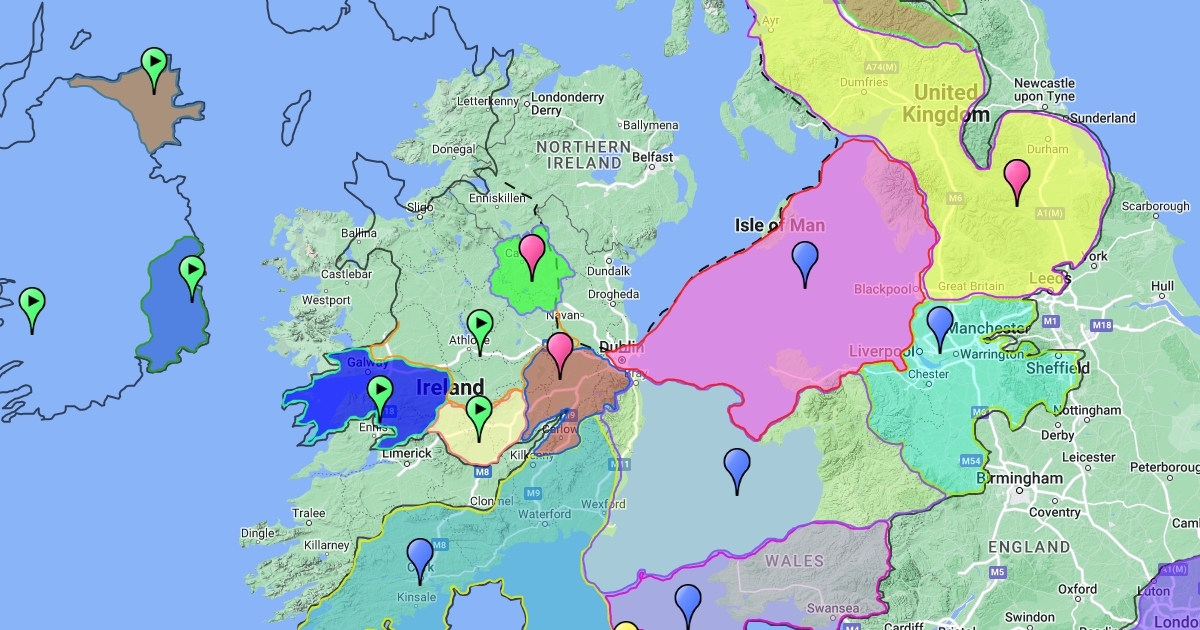
Task: Open blue pin in light-blue sea region
Action: coord(737,468)
